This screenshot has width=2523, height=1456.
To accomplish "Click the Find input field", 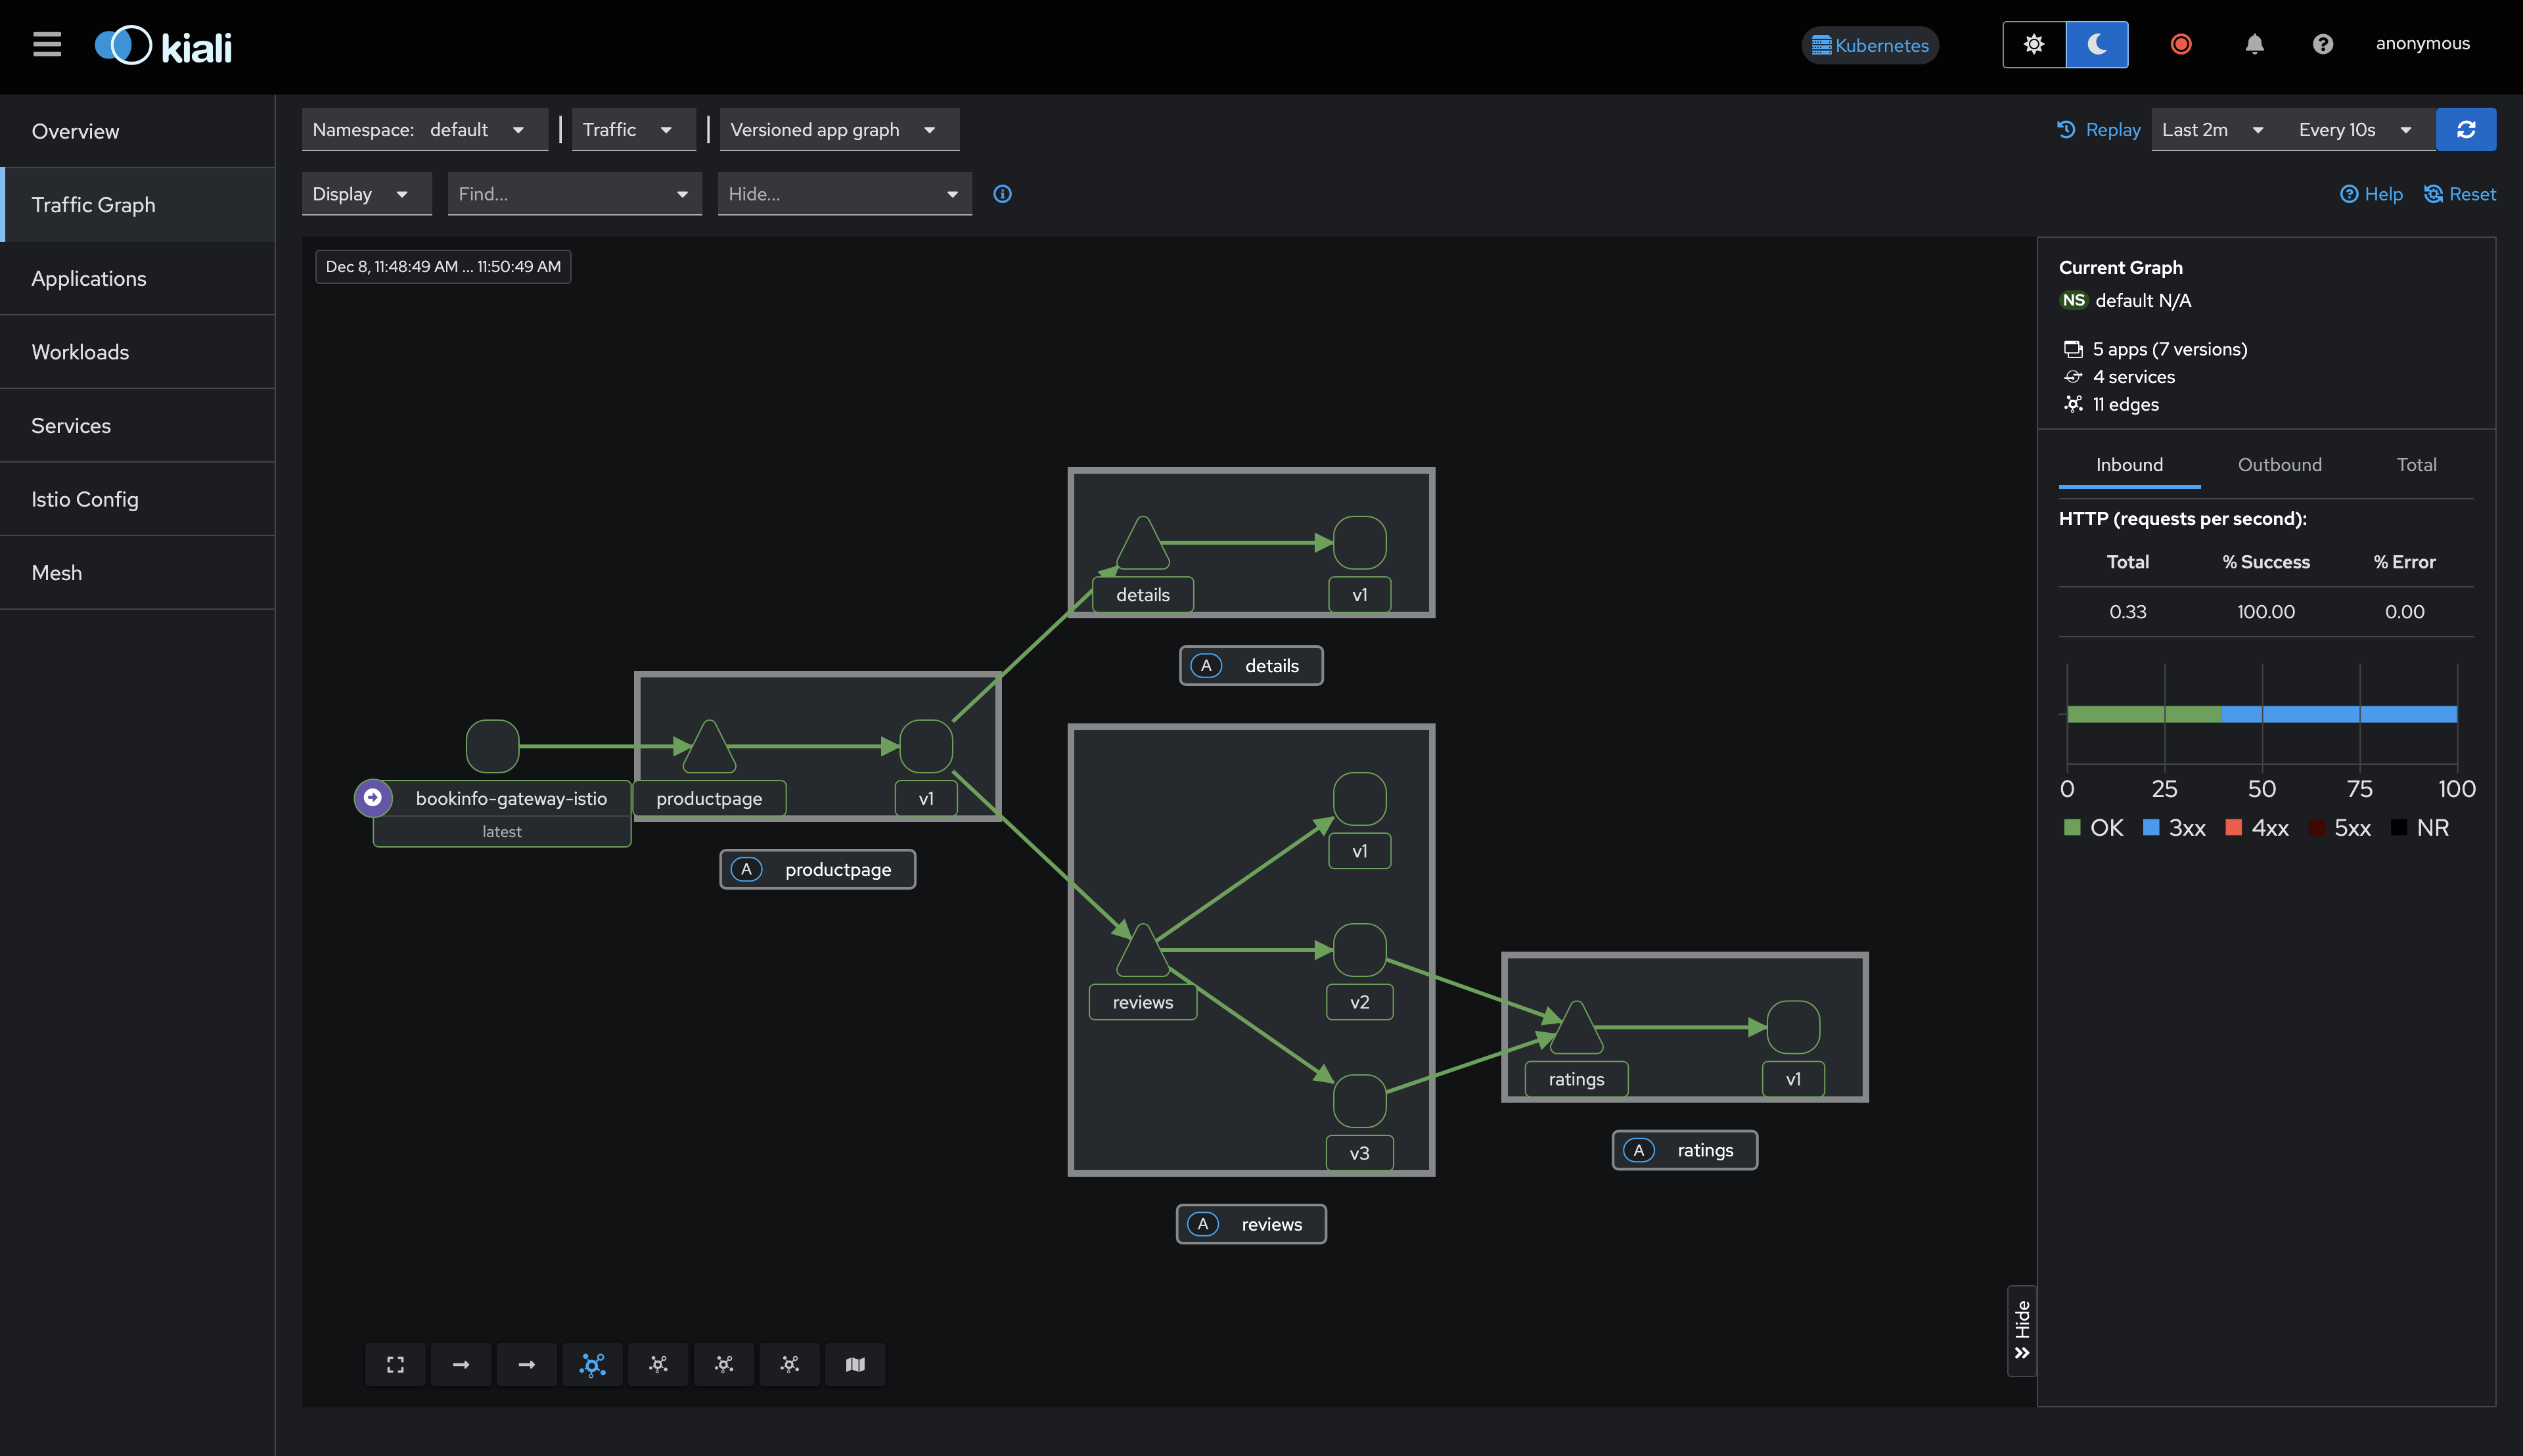I will (561, 194).
